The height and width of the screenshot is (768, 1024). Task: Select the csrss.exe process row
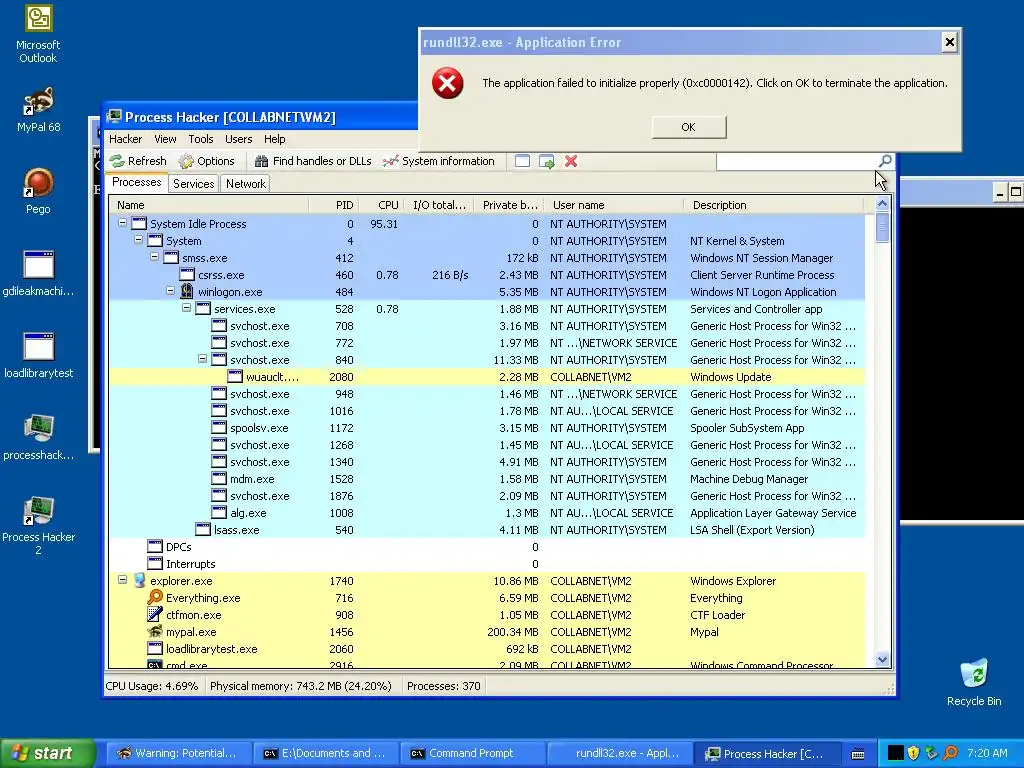click(487, 275)
